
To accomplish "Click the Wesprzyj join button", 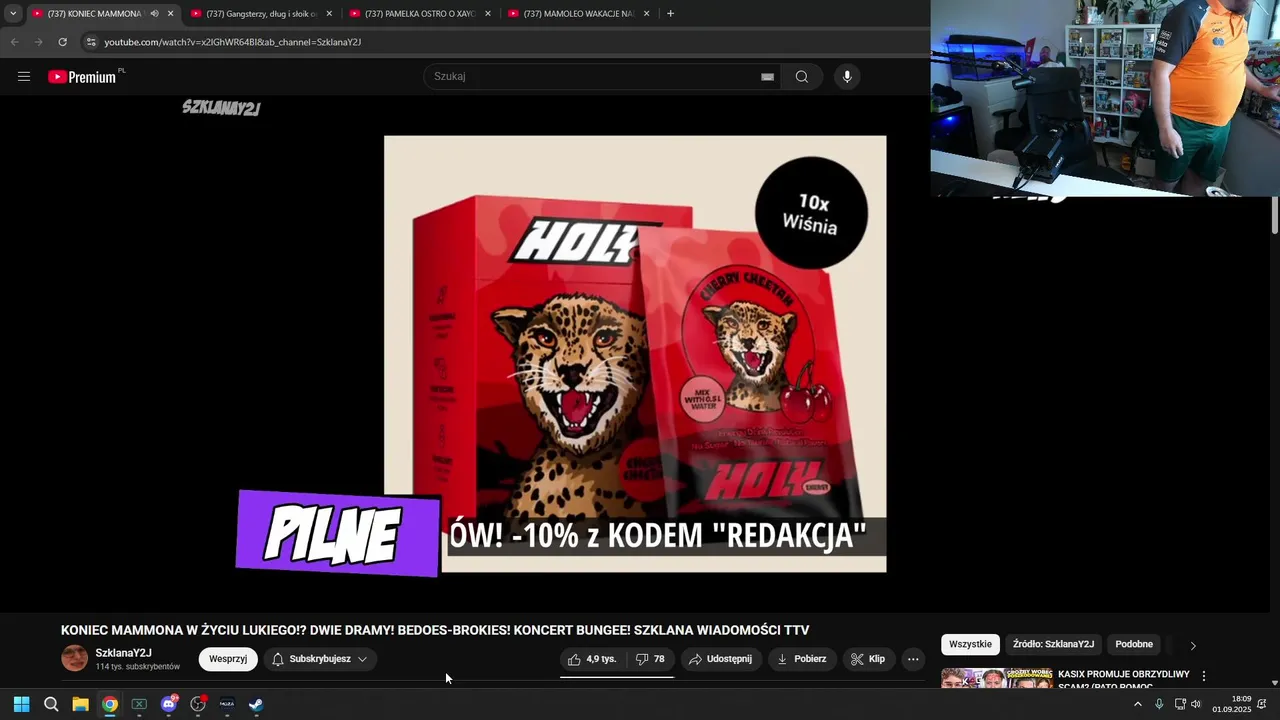I will click(x=228, y=659).
